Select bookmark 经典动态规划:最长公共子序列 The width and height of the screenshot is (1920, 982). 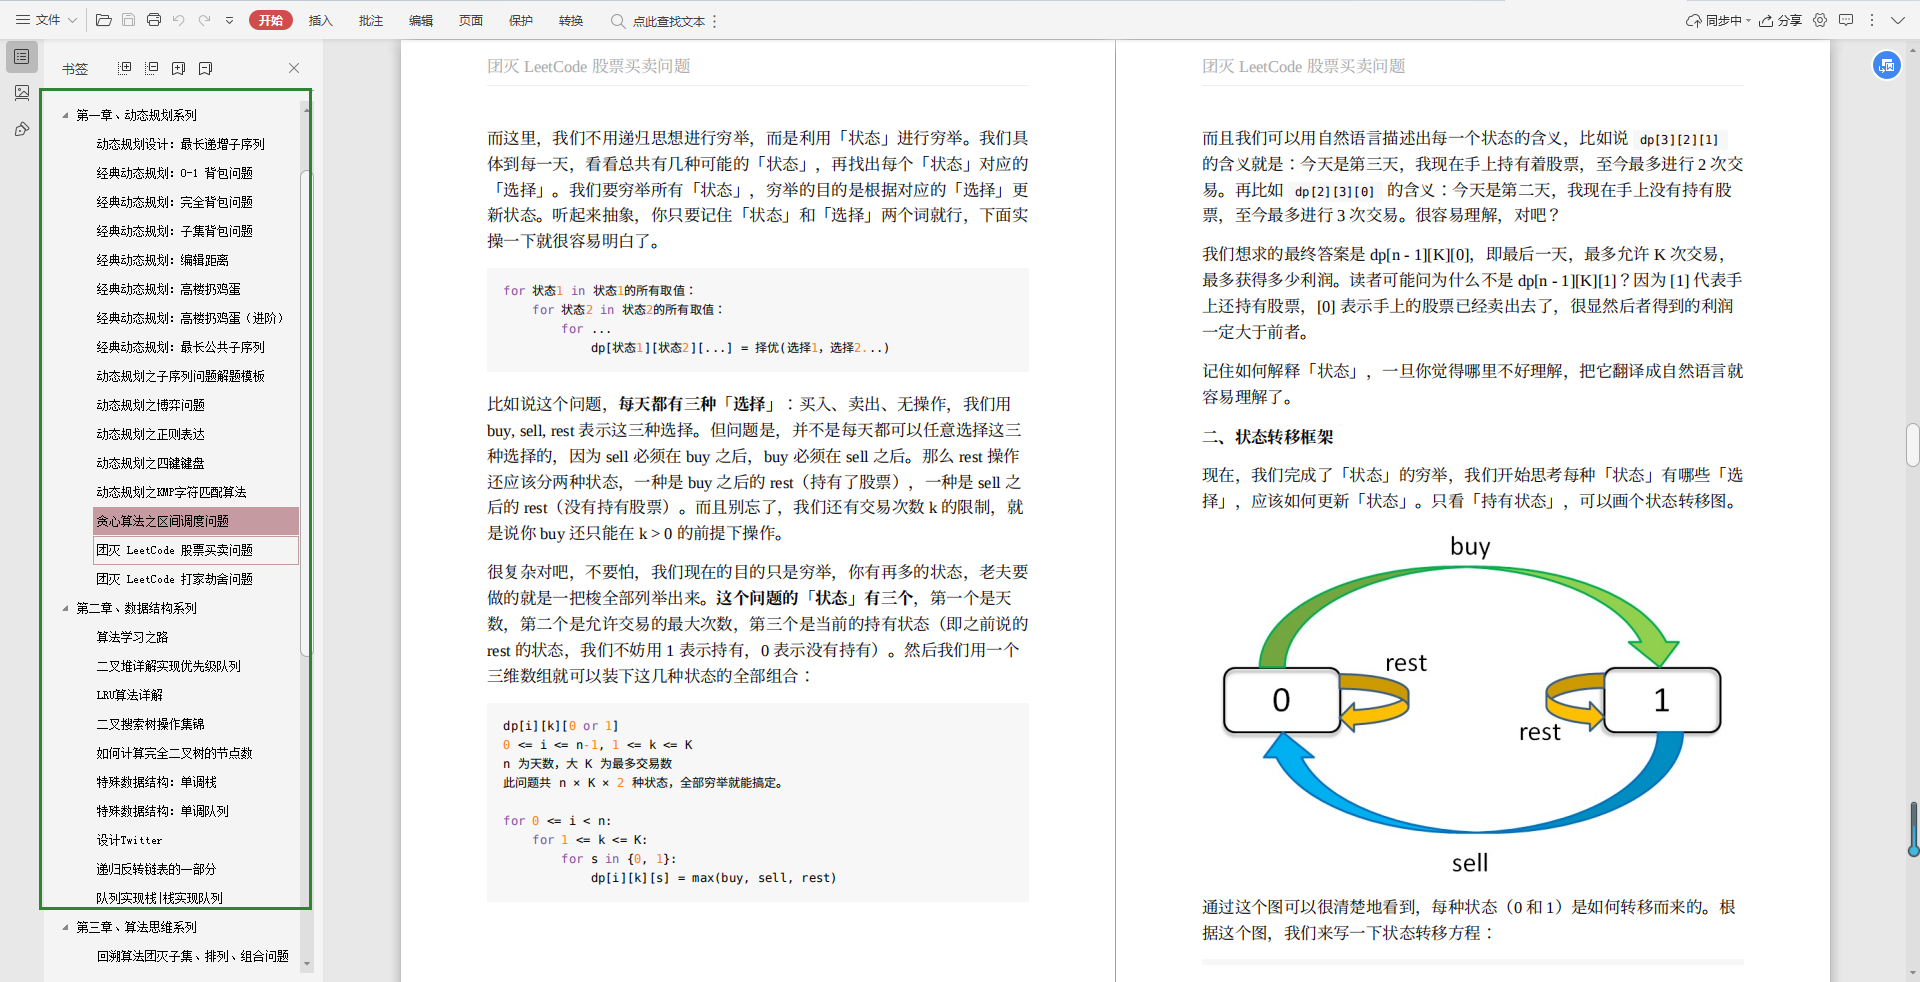[x=180, y=347]
